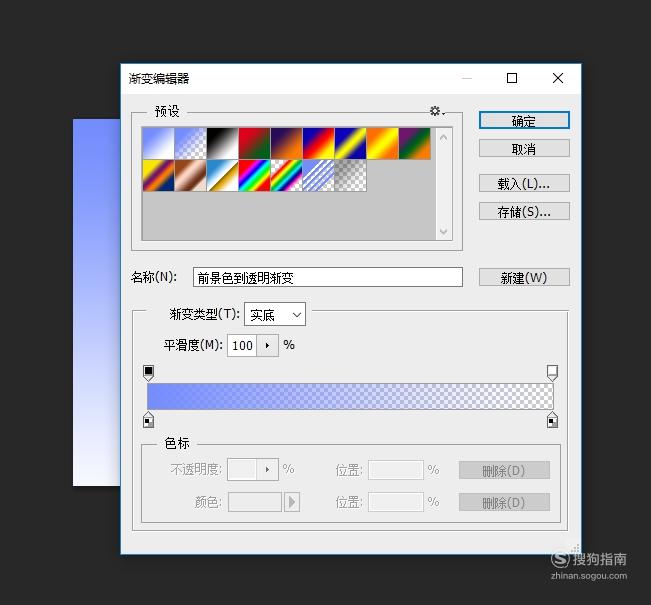Image resolution: width=651 pixels, height=605 pixels.
Task: Click the color stop 位置 position field
Action: click(396, 502)
